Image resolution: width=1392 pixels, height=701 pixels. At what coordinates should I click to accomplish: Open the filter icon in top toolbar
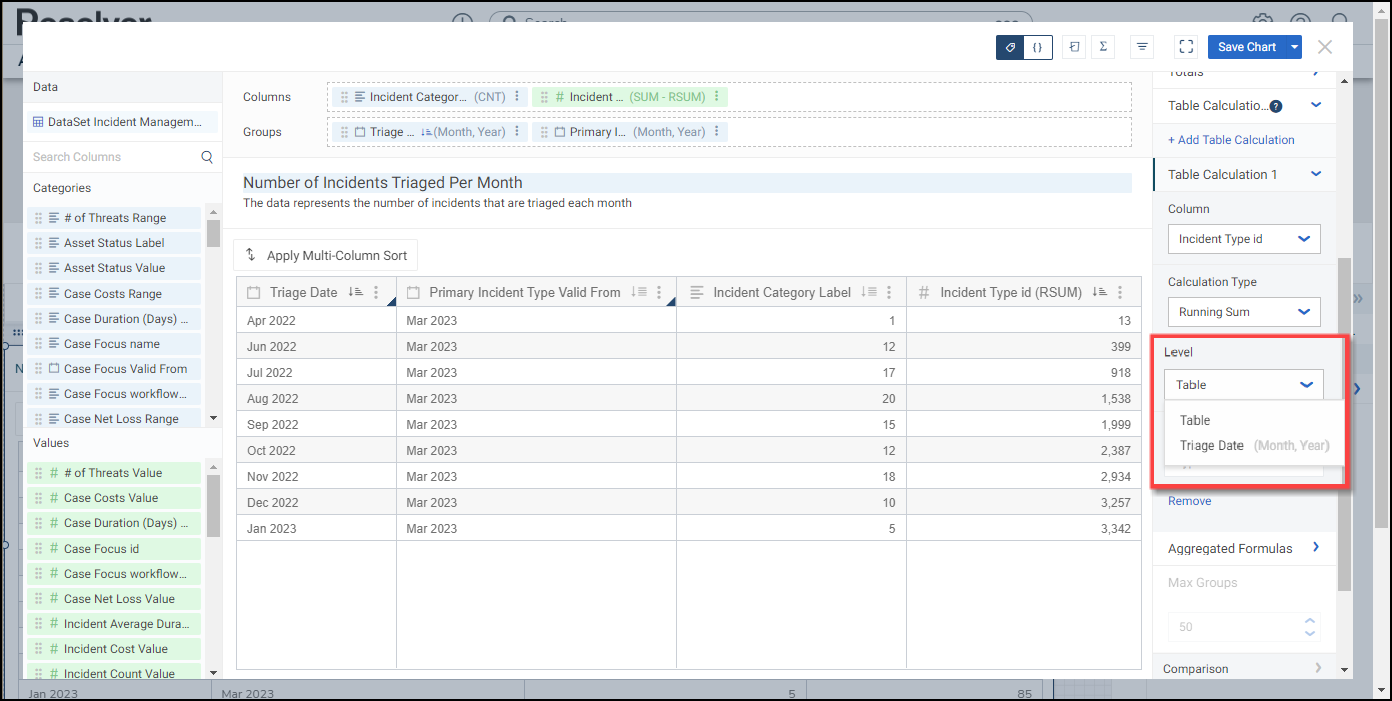pos(1142,47)
